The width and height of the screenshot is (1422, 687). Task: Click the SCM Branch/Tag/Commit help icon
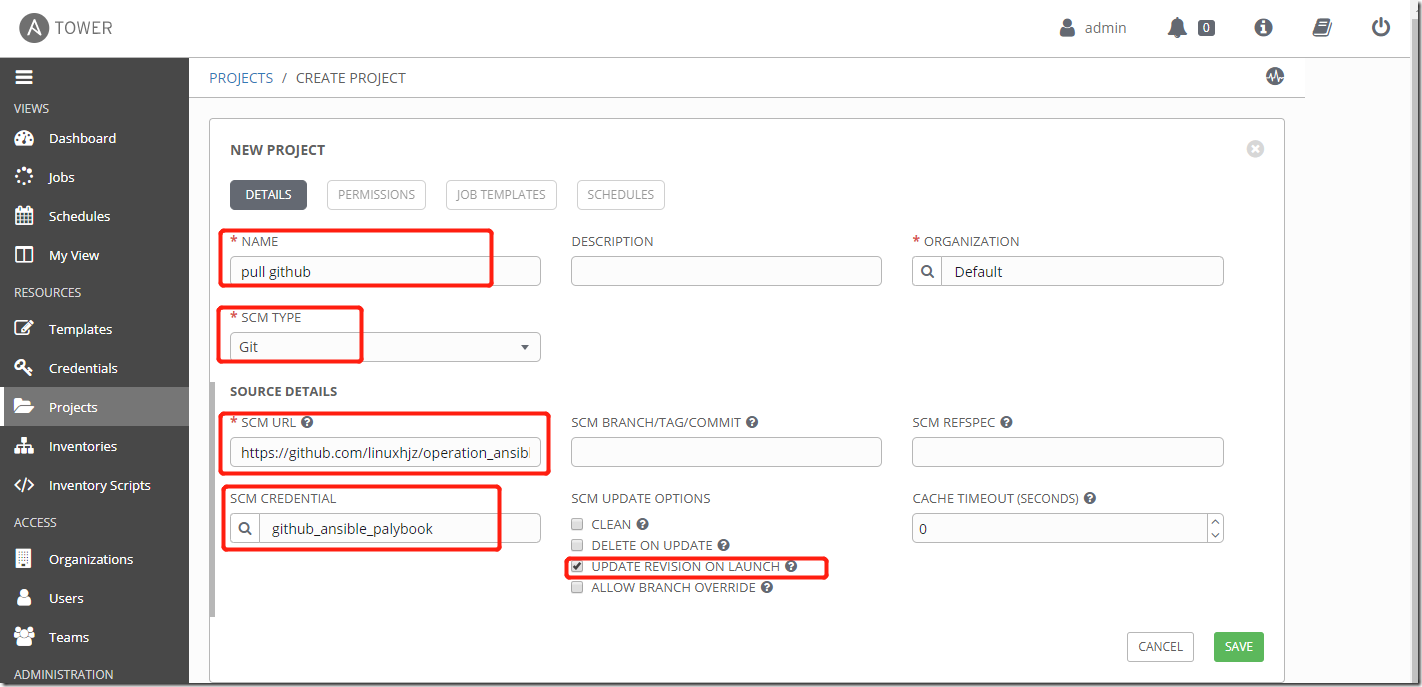tap(752, 422)
